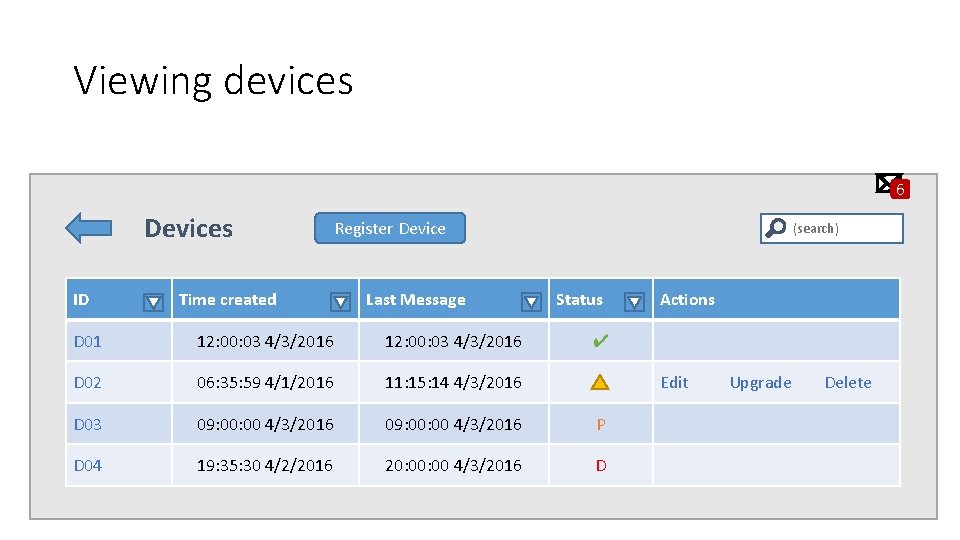This screenshot has width=960, height=540.
Task: Click the magnifying glass search icon
Action: coord(775,229)
